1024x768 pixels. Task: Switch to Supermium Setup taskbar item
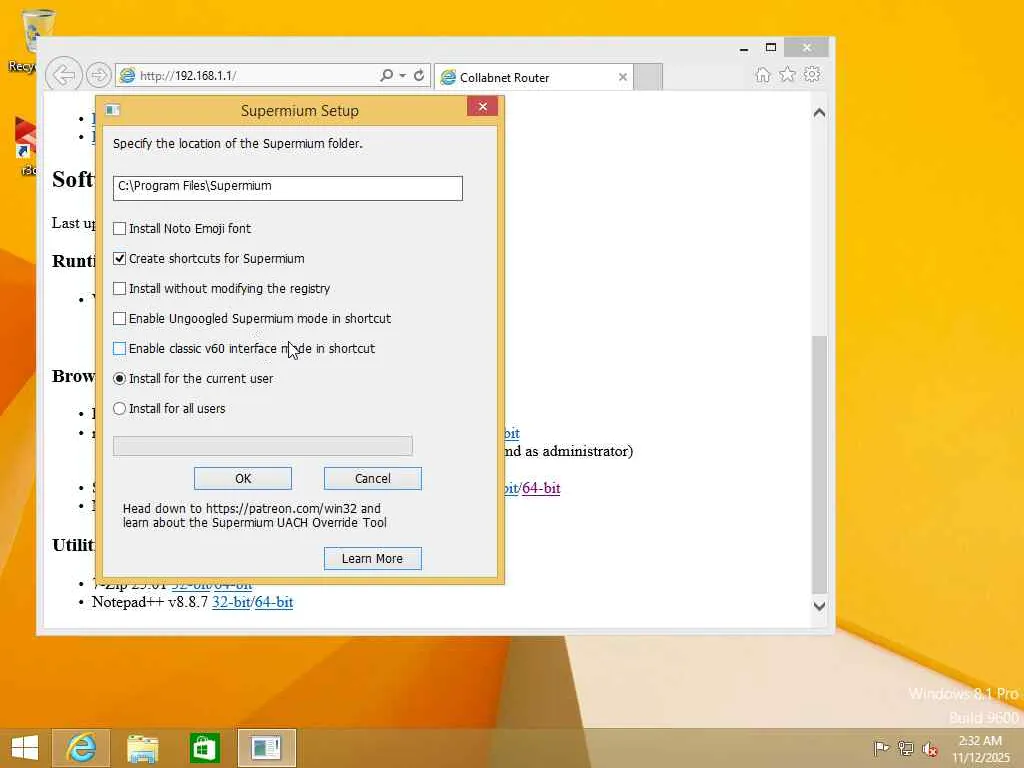266,748
